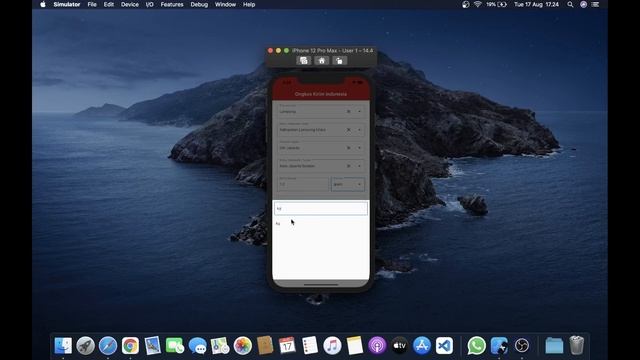This screenshot has height=360, width=640.
Task: Open Calendar from the Dock
Action: coord(287,346)
